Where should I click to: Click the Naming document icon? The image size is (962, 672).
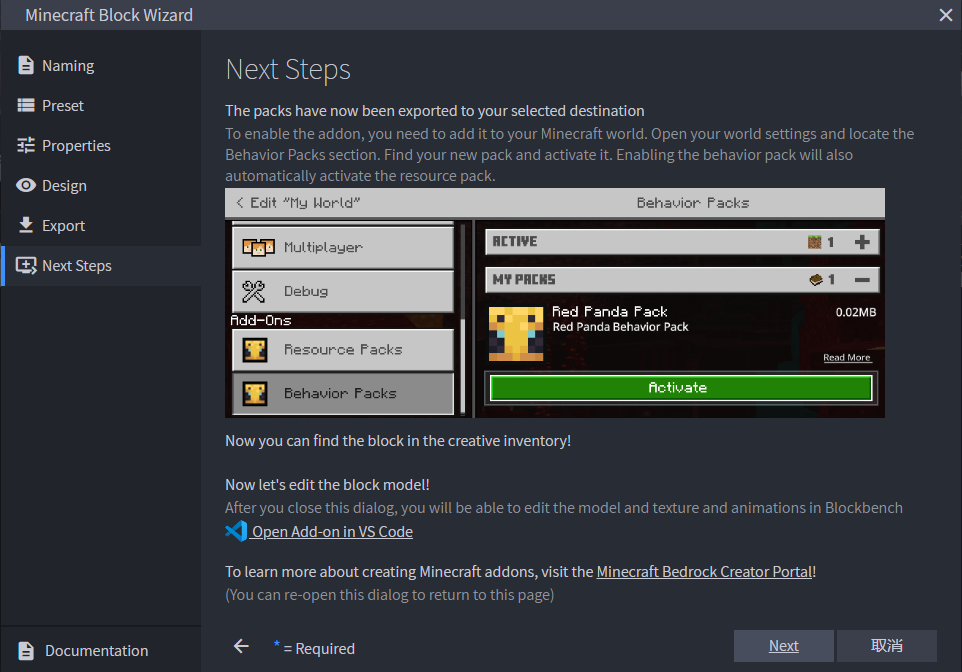pyautogui.click(x=26, y=65)
